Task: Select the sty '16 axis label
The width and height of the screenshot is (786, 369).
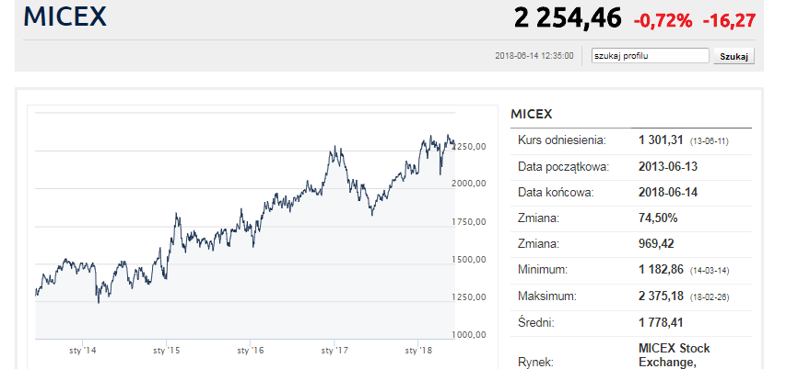Action: tap(251, 350)
